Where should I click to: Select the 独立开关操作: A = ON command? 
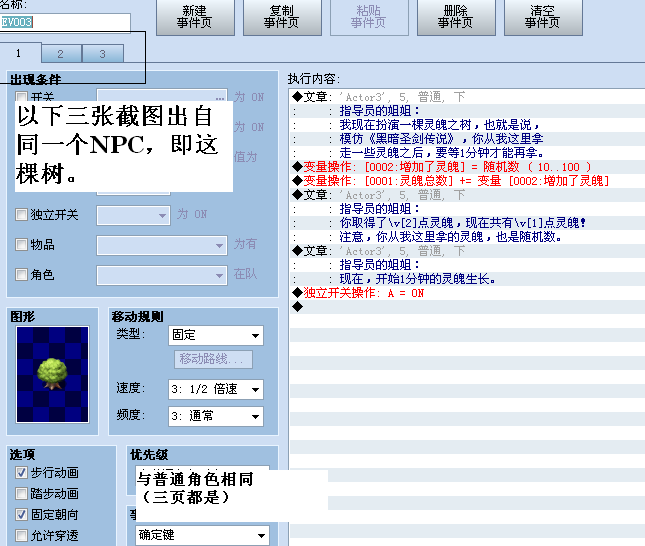(467, 293)
